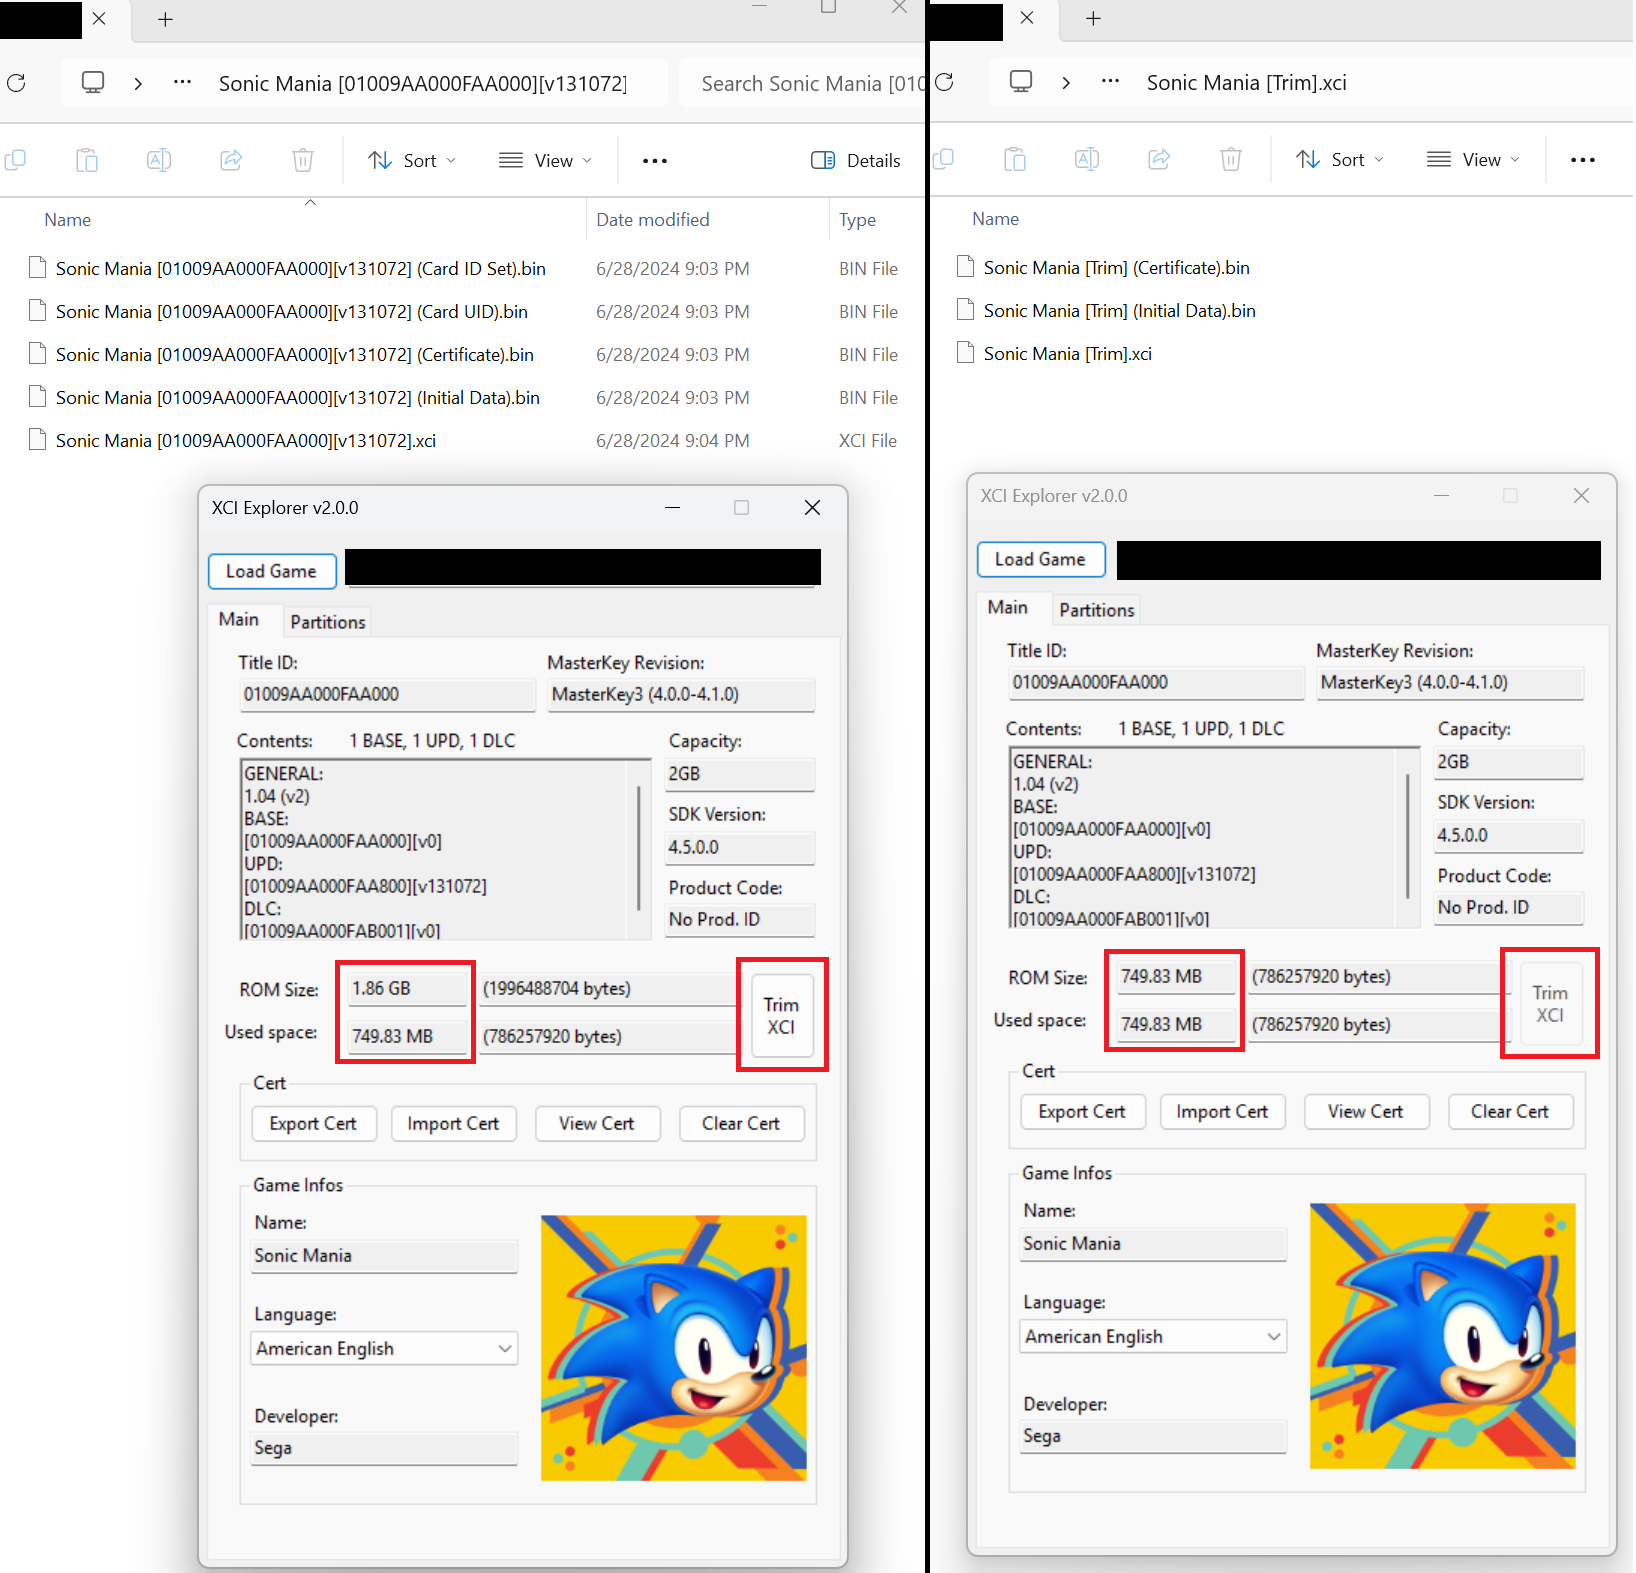Click the Rename icon in left window toolbar
1636x1573 pixels.
point(159,160)
